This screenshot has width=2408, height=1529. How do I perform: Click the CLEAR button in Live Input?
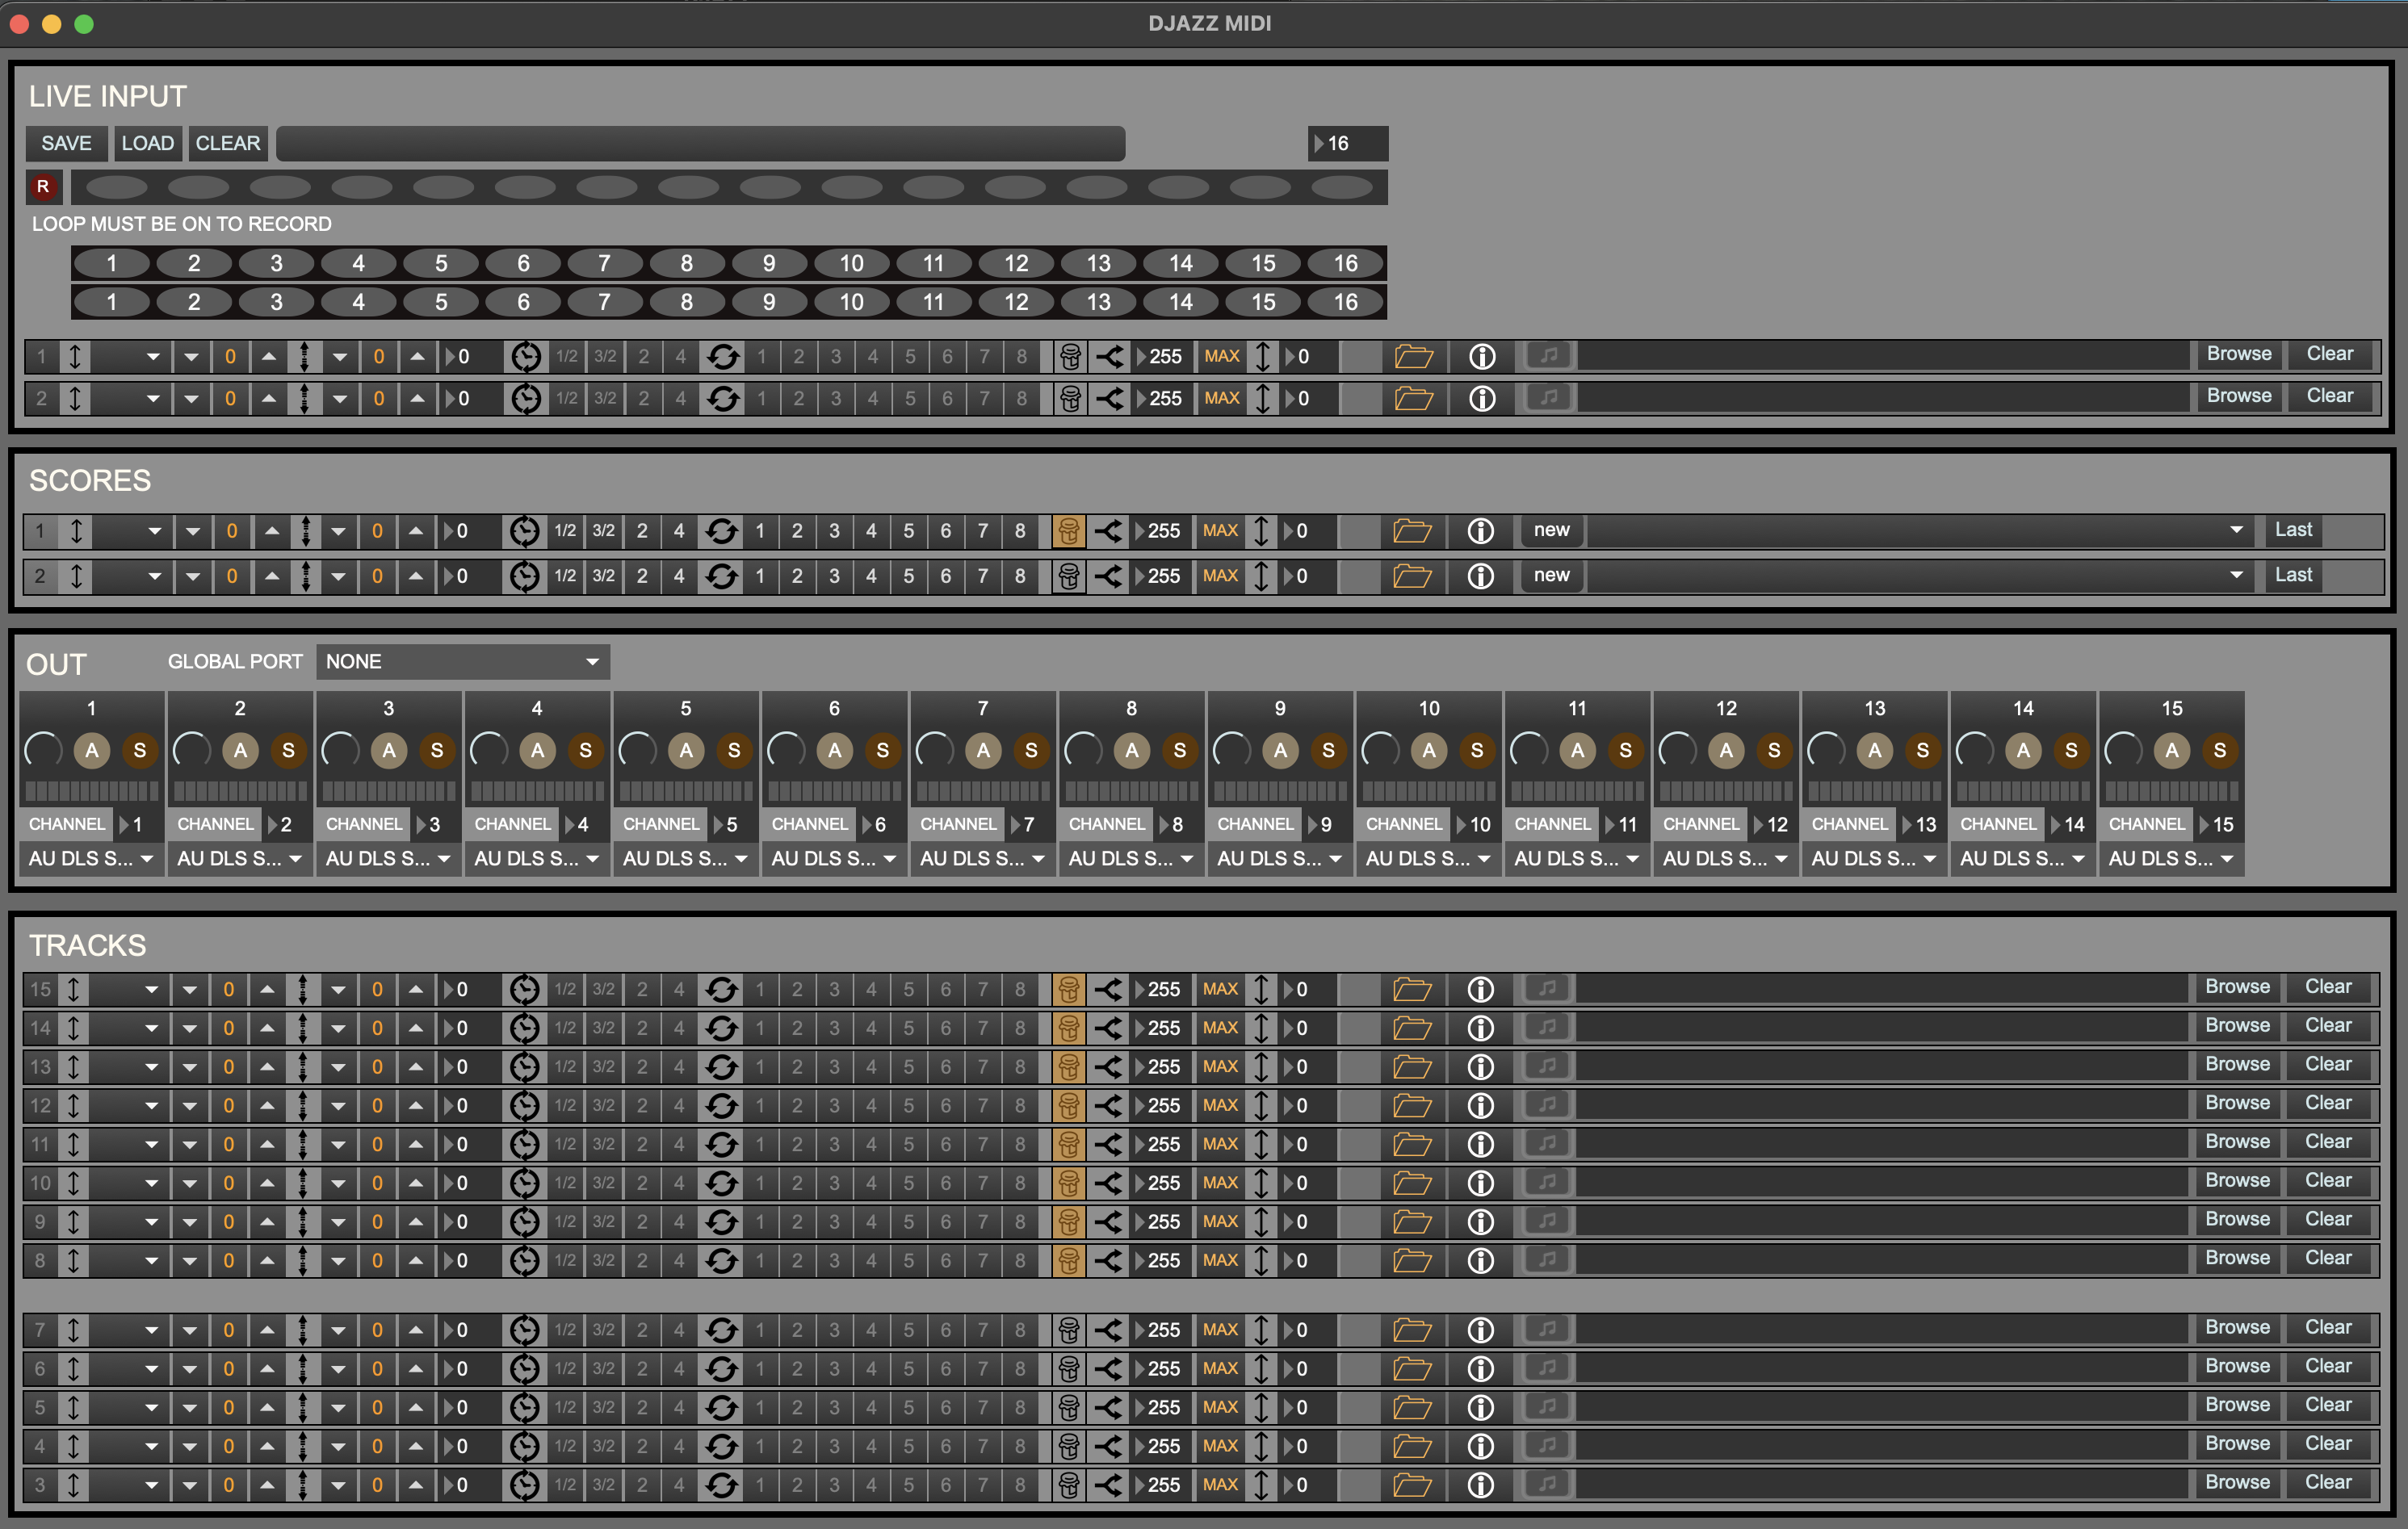point(228,143)
